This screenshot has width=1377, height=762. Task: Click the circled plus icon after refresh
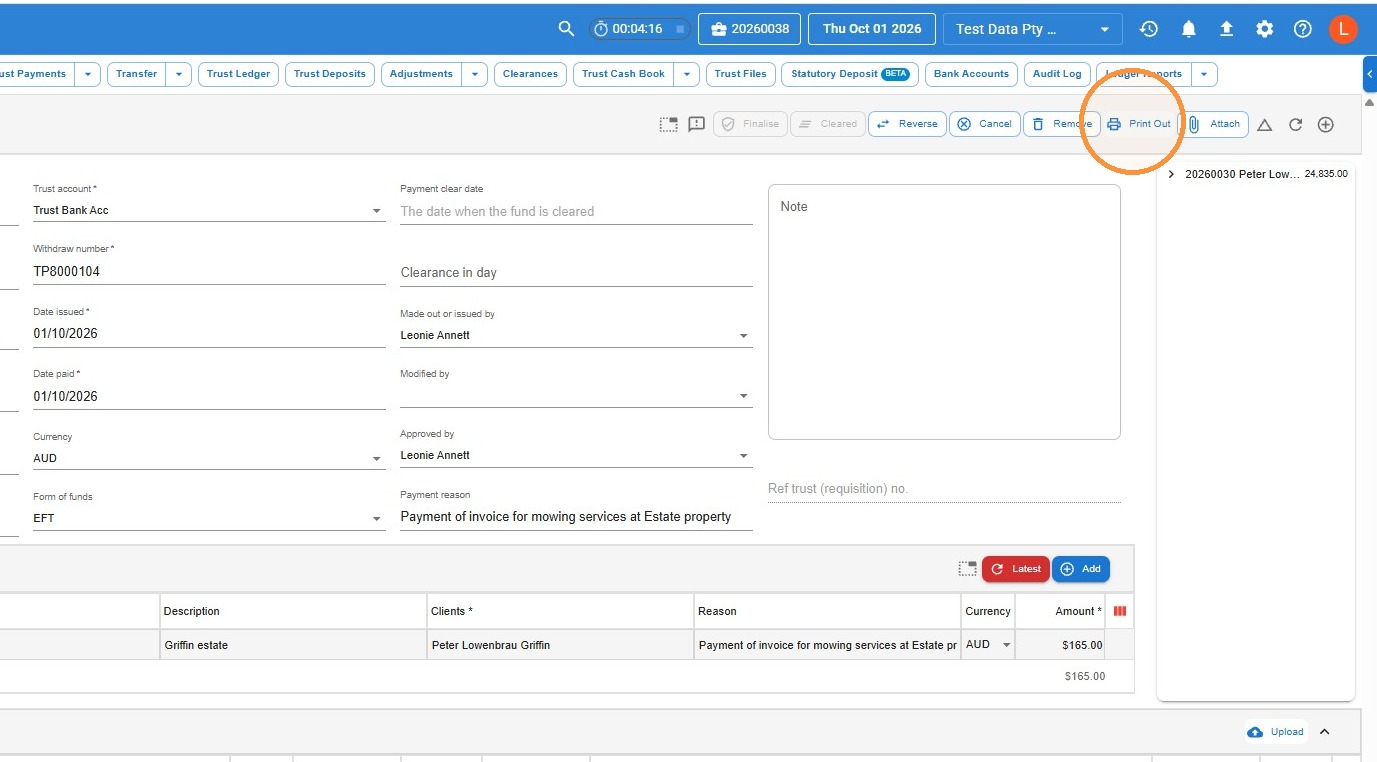(1326, 125)
